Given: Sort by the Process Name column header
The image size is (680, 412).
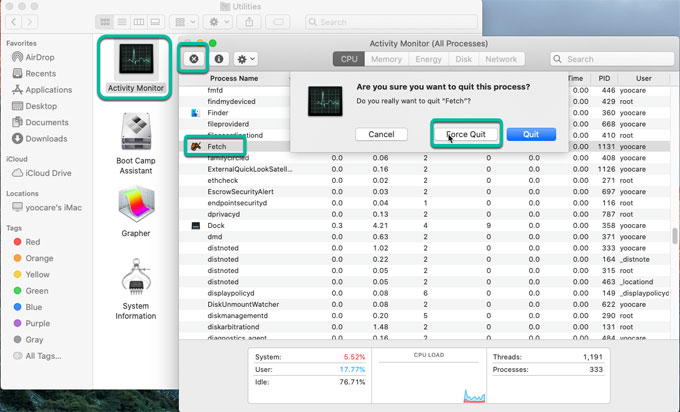Looking at the screenshot, I should pyautogui.click(x=235, y=78).
